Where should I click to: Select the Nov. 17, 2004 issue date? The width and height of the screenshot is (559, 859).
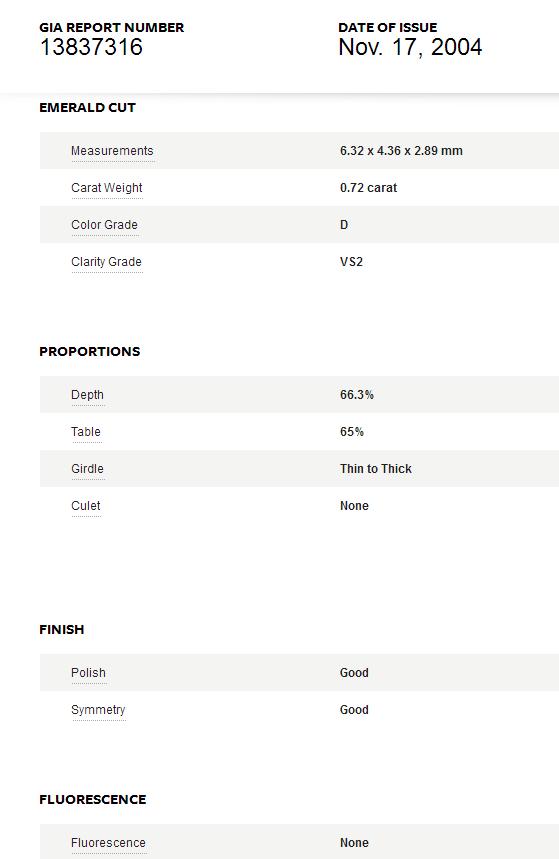[410, 47]
